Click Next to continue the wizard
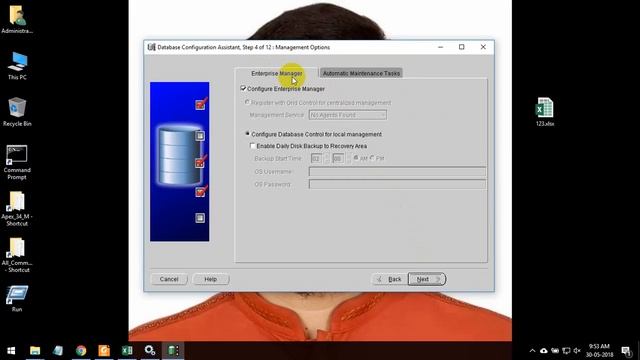Viewport: 640px width, 360px height. pos(427,279)
